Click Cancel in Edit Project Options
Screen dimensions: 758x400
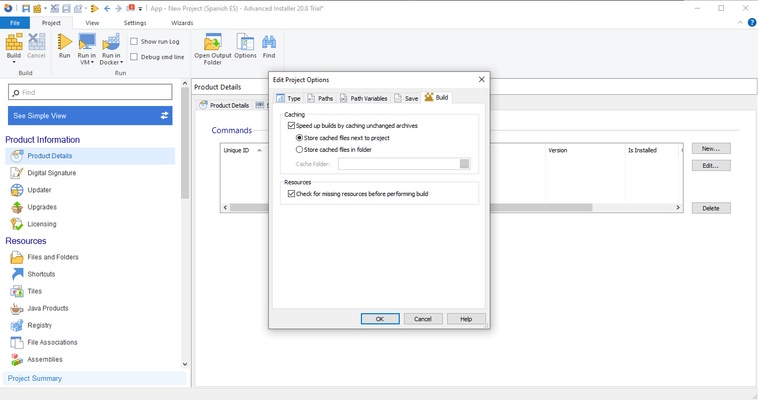pos(423,319)
